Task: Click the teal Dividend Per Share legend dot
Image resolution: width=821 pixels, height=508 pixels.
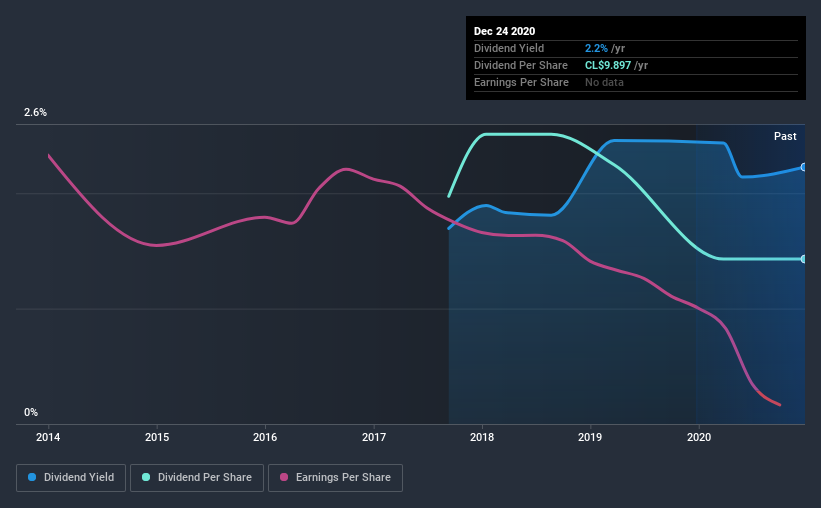Action: [x=146, y=477]
